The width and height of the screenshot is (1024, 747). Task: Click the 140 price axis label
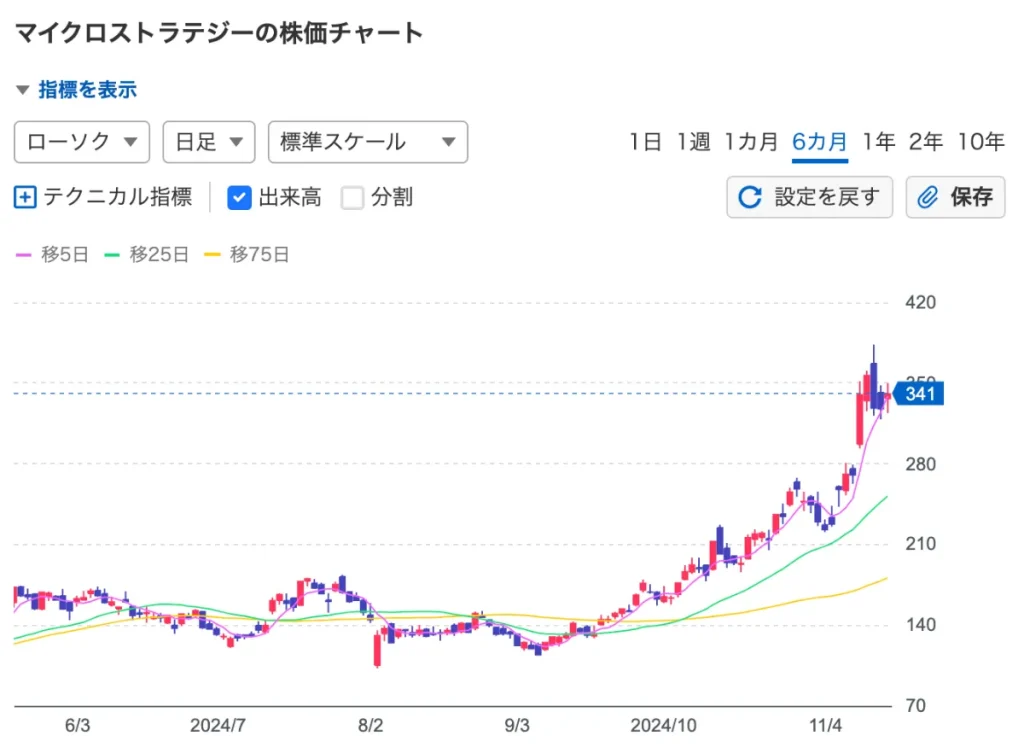tap(920, 625)
